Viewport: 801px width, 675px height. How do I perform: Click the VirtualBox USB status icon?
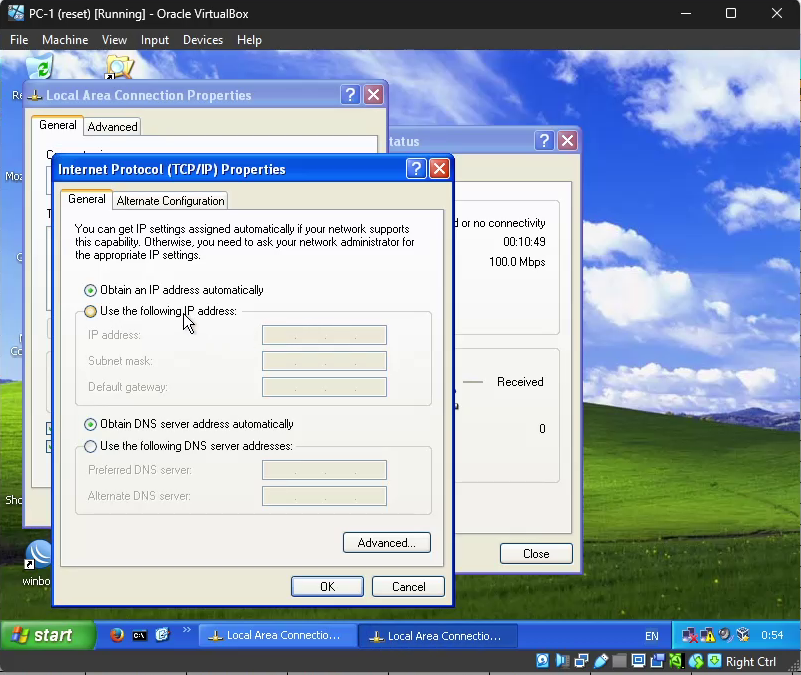click(x=601, y=661)
